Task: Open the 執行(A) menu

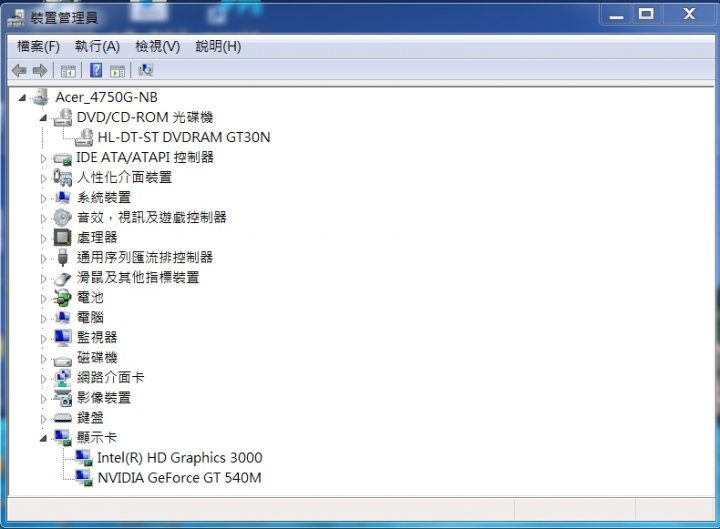Action: (97, 46)
